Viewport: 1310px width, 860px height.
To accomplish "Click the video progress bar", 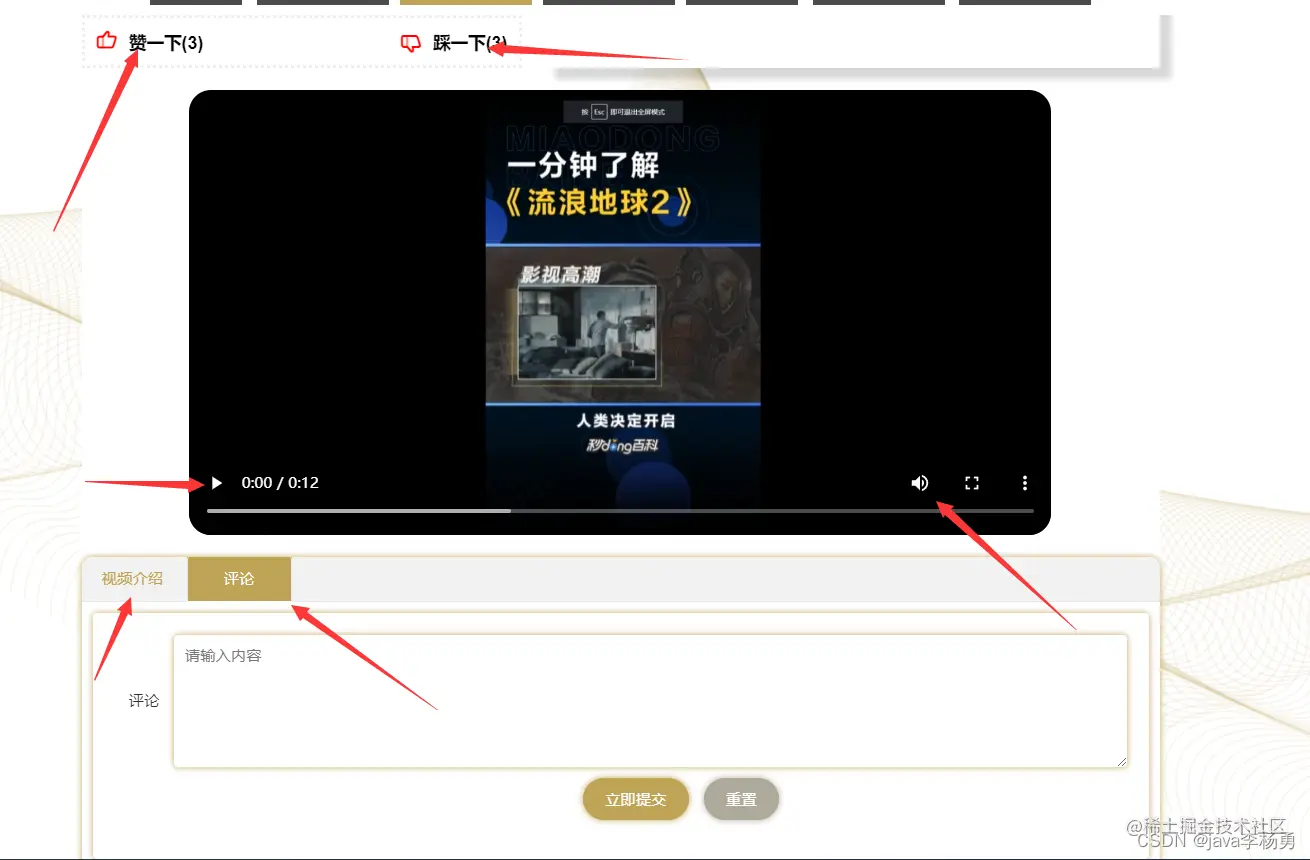I will [x=620, y=511].
